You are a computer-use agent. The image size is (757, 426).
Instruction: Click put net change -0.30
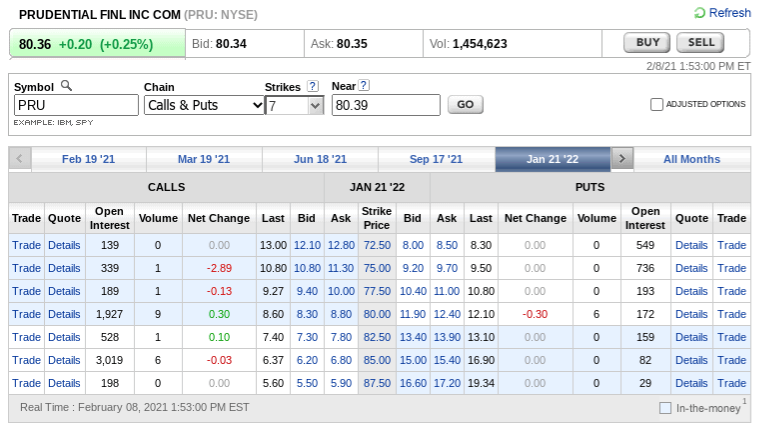[535, 314]
